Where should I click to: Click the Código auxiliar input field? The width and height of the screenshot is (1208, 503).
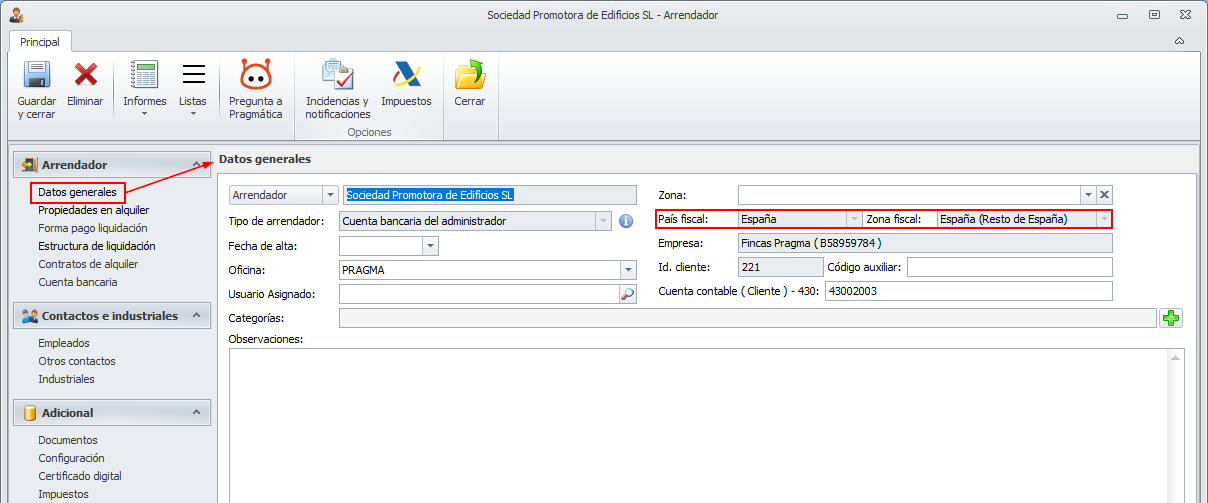click(1010, 267)
